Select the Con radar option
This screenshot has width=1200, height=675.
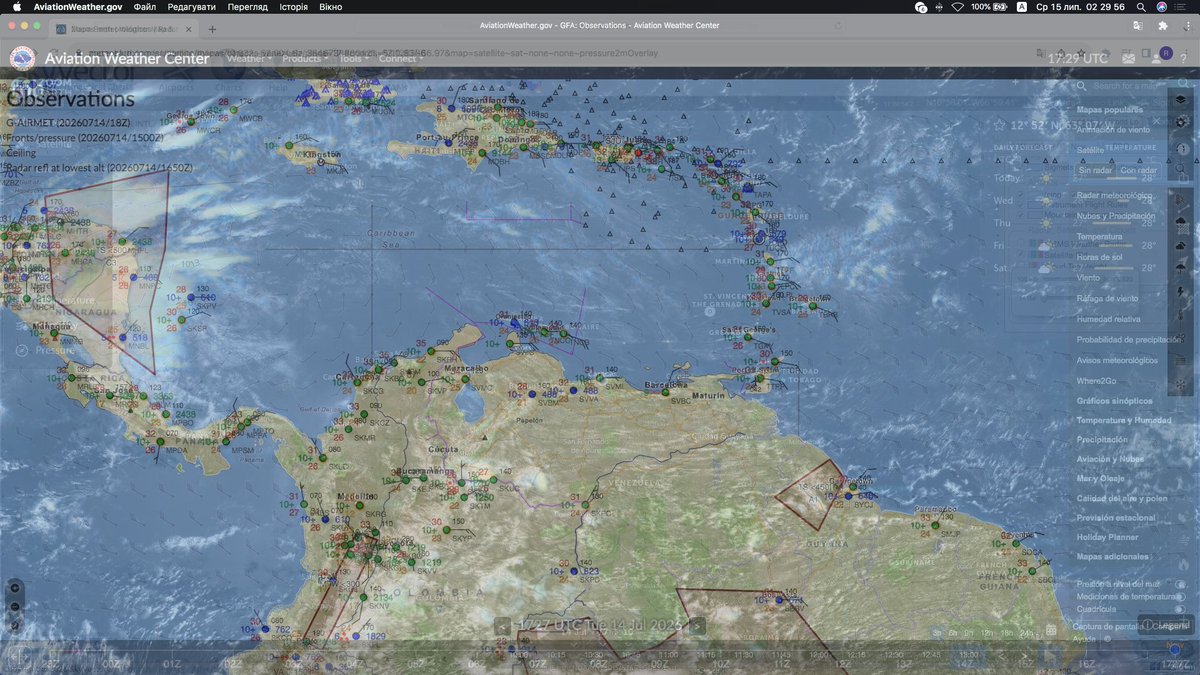1138,170
